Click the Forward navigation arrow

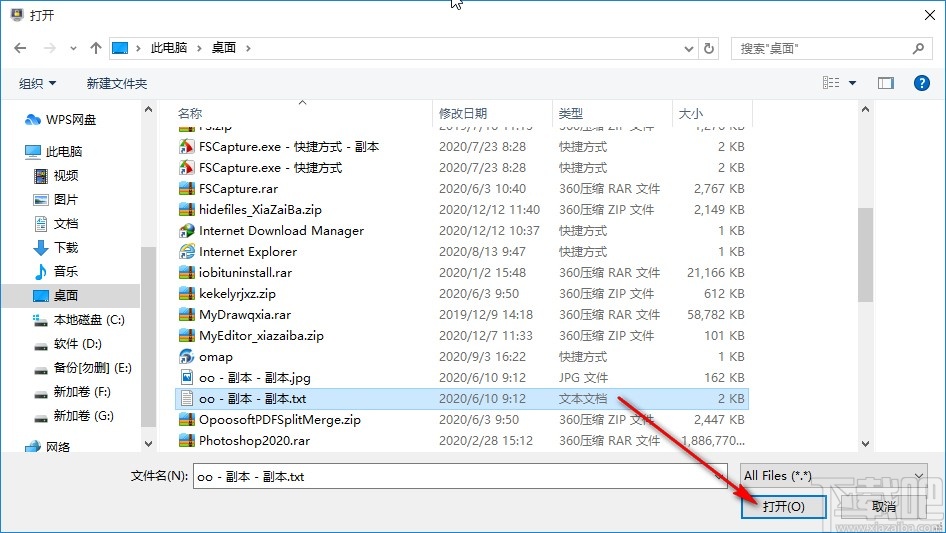[49, 48]
